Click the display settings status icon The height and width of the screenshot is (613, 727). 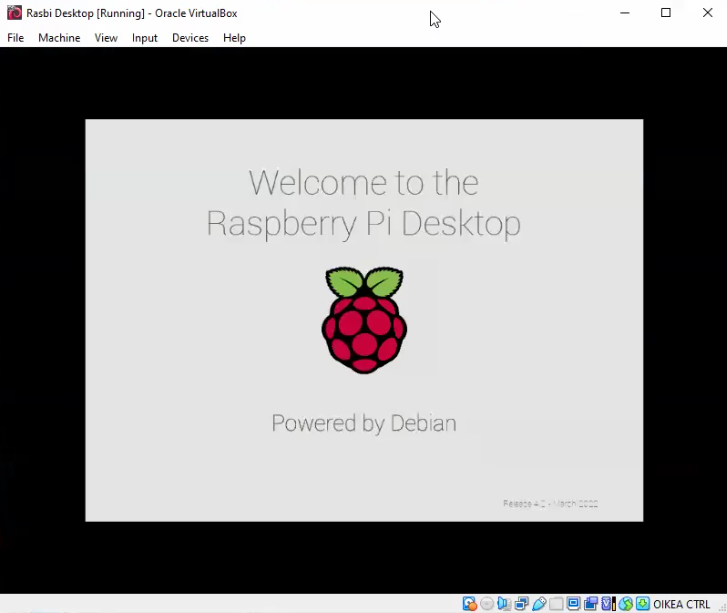(574, 604)
